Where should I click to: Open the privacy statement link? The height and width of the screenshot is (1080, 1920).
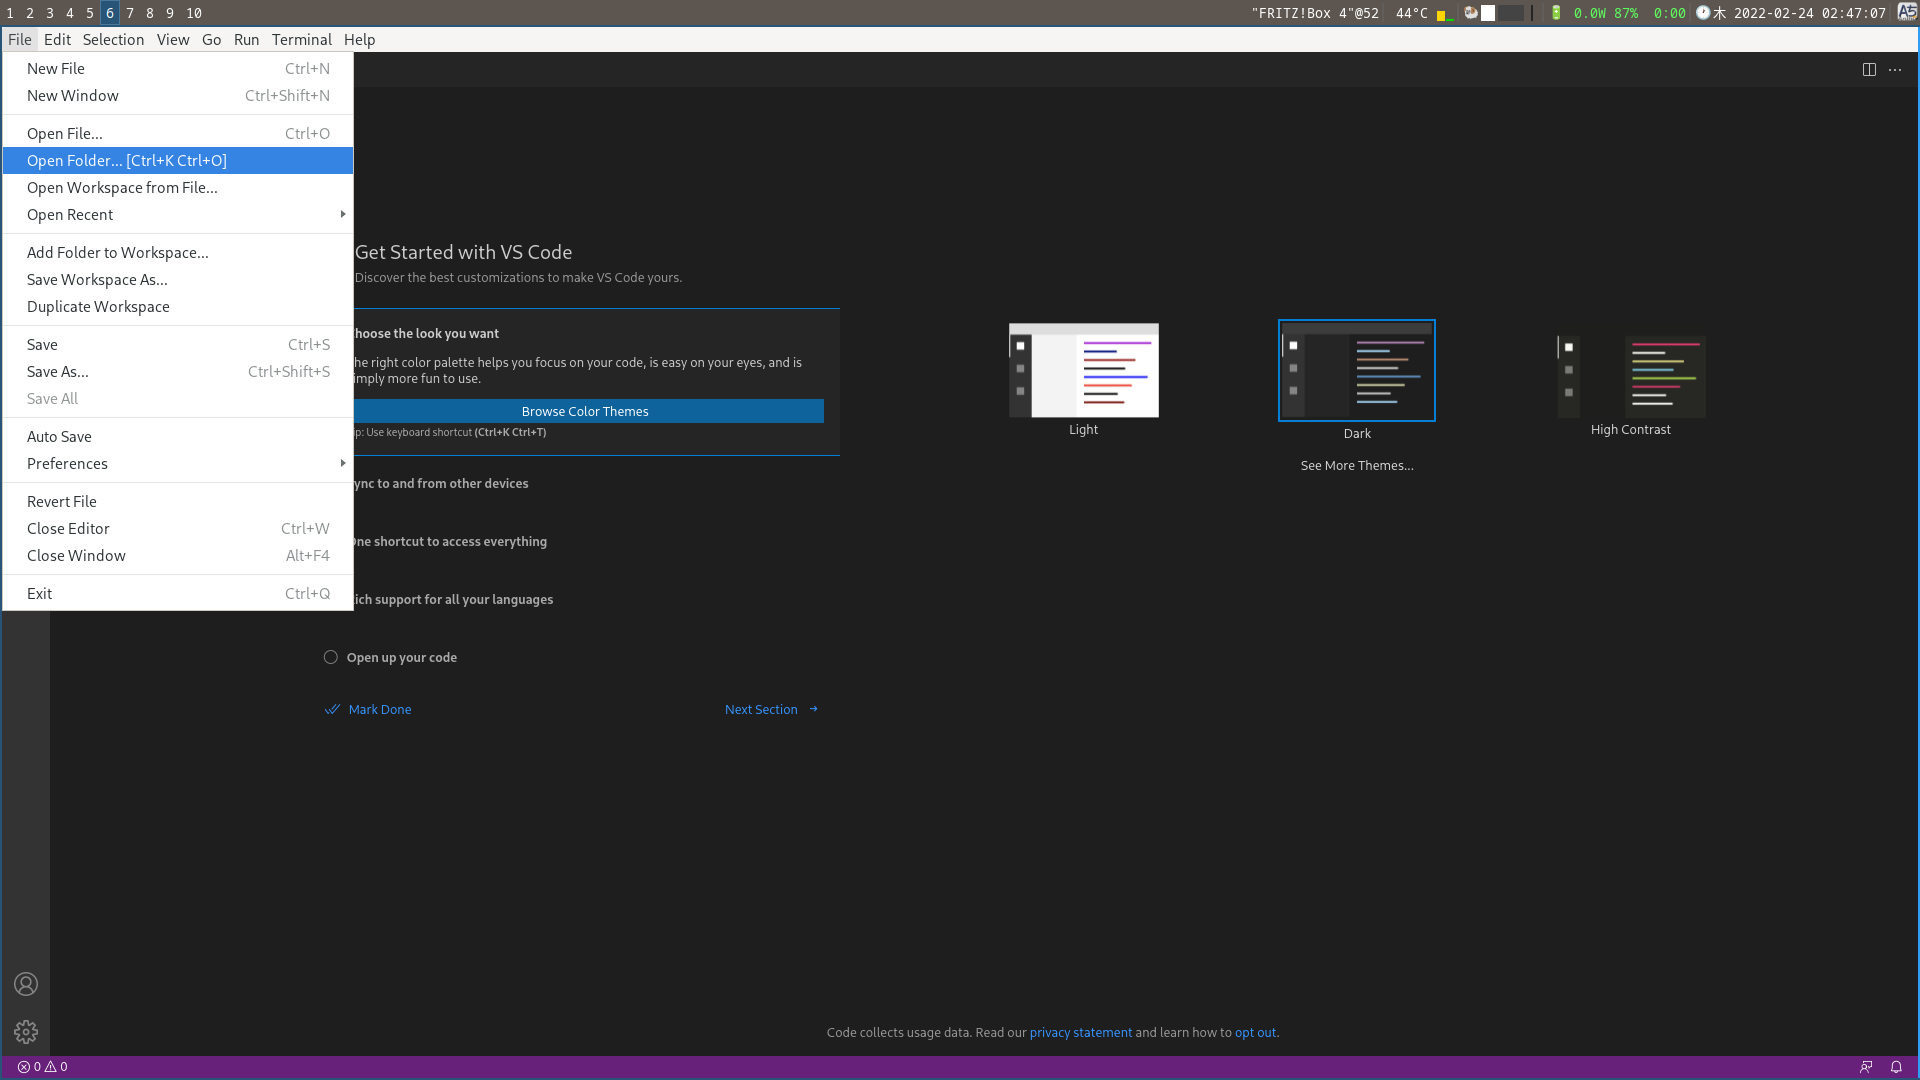[x=1081, y=1032]
